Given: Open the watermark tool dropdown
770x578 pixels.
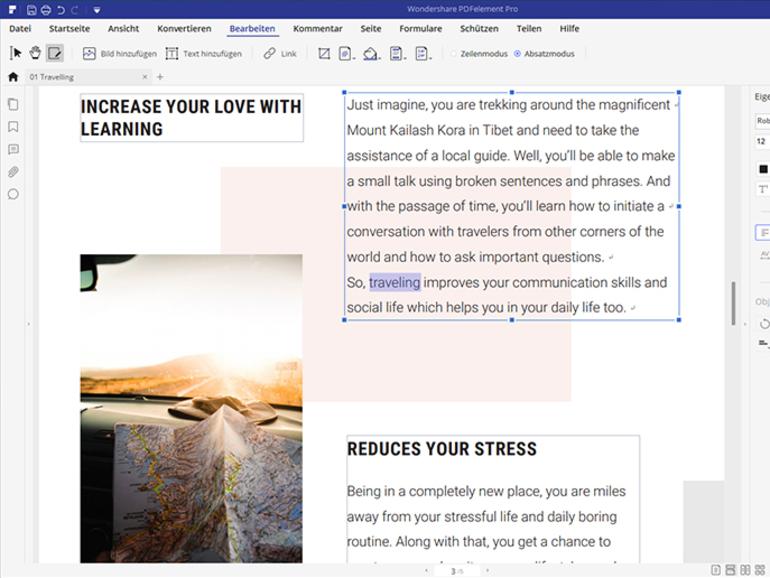Looking at the screenshot, I should pos(346,53).
